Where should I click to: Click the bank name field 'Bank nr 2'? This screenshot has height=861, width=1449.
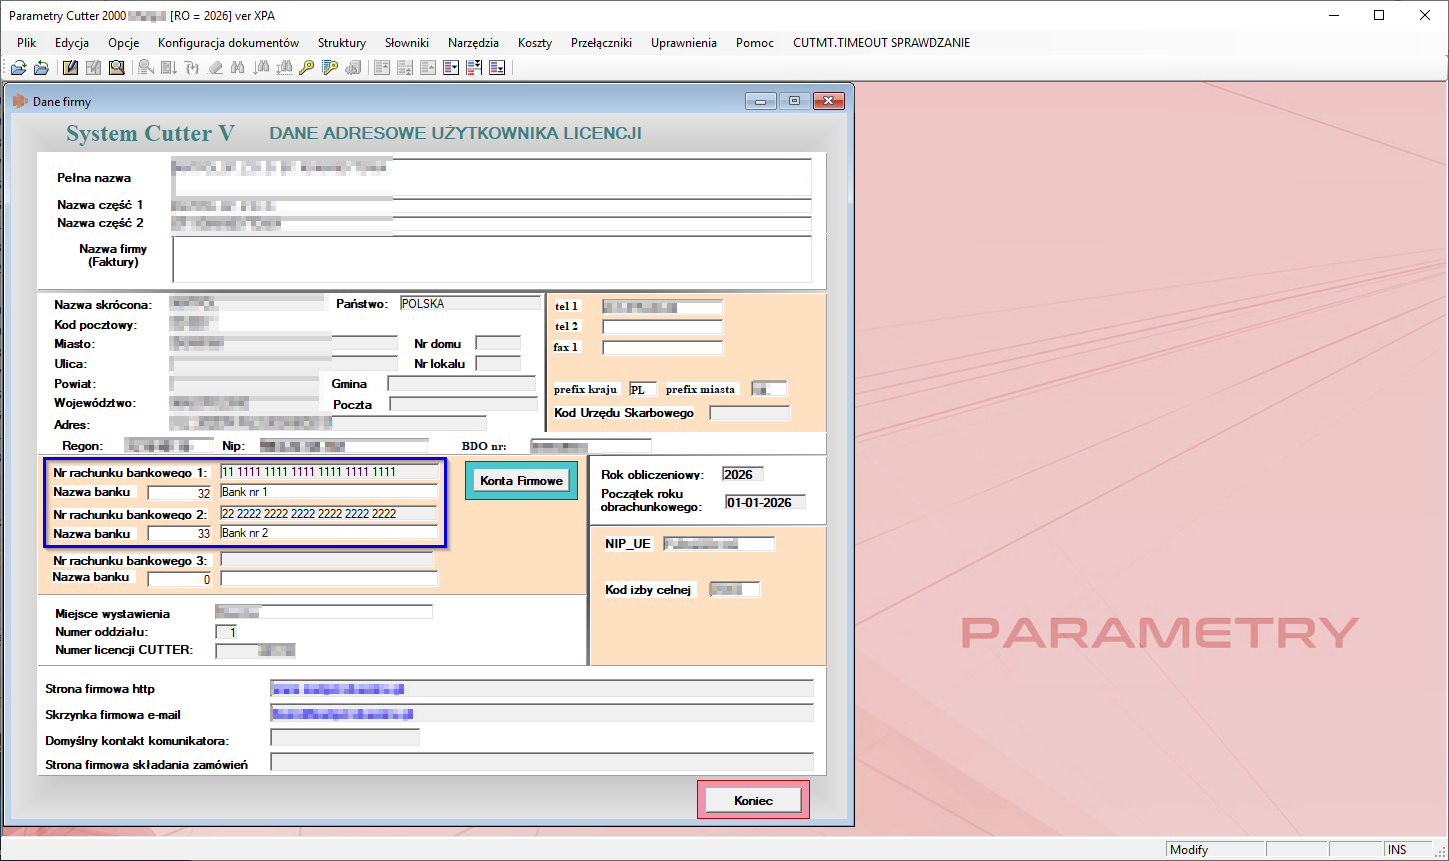329,533
